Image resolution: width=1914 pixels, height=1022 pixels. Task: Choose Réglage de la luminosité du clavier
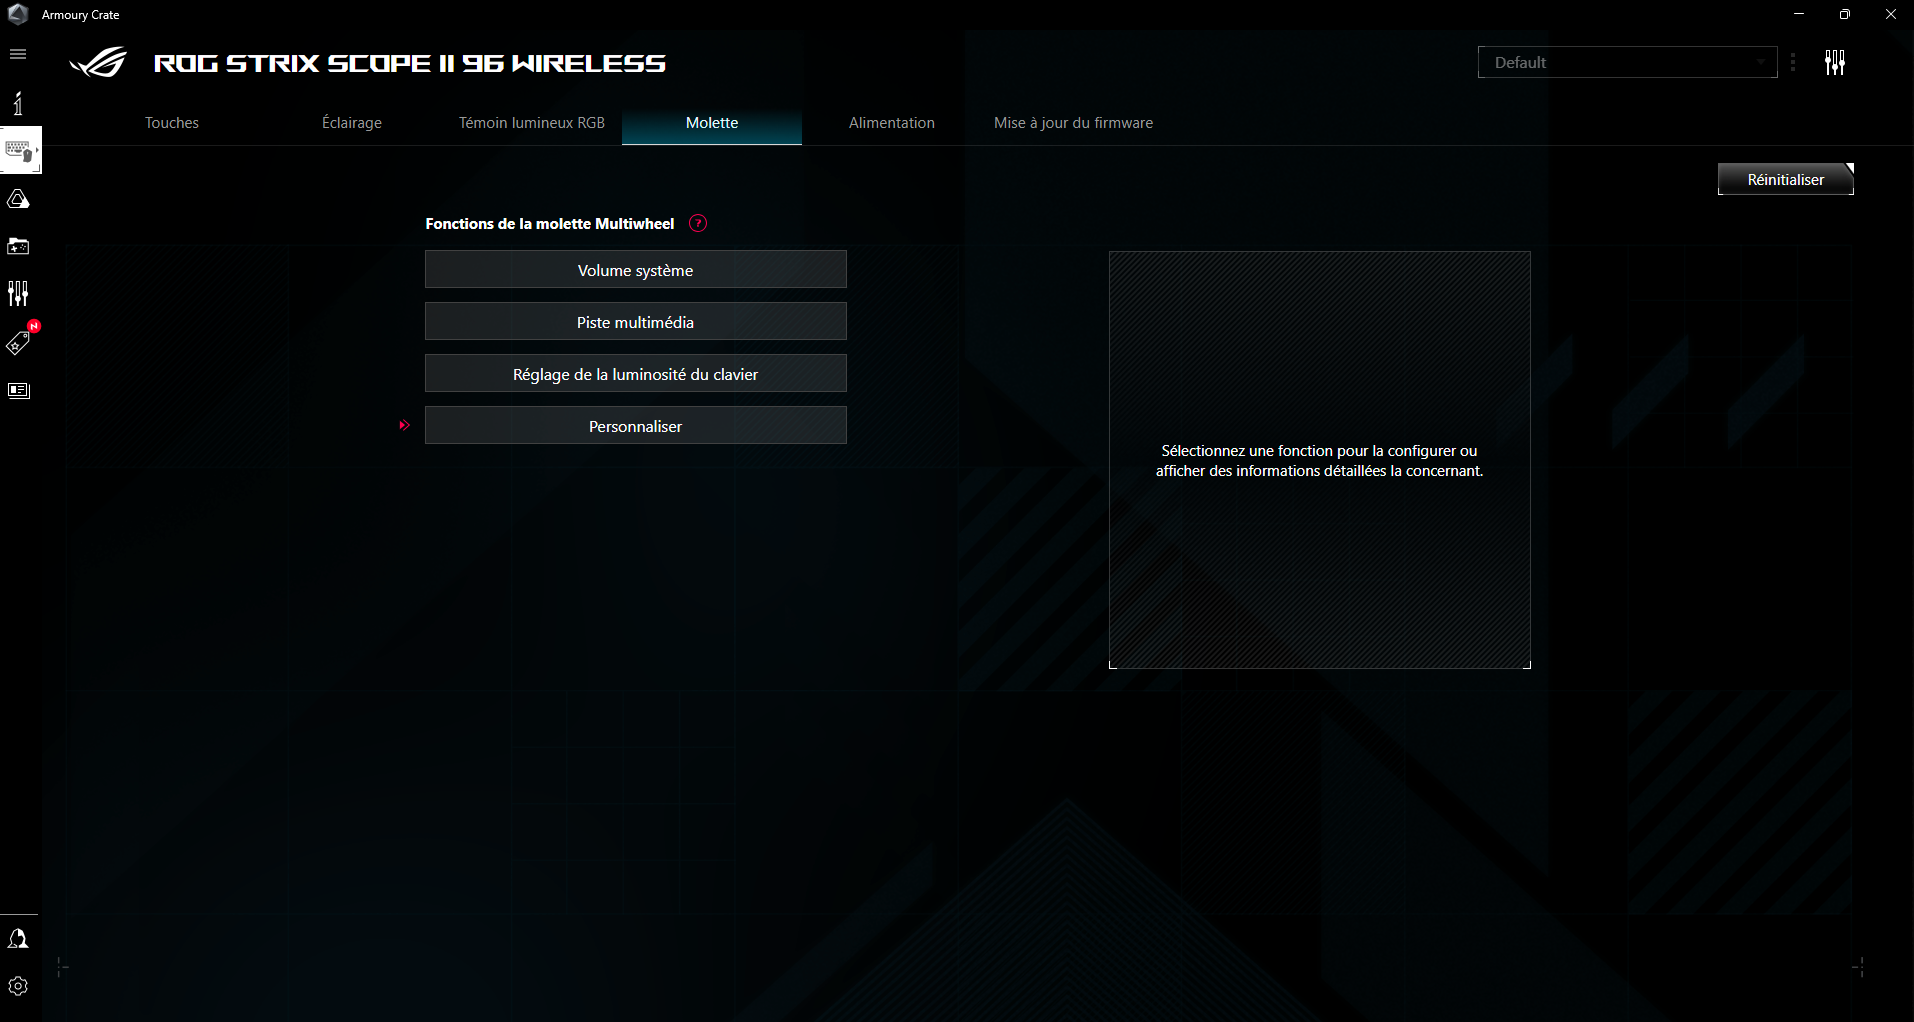[x=636, y=373]
